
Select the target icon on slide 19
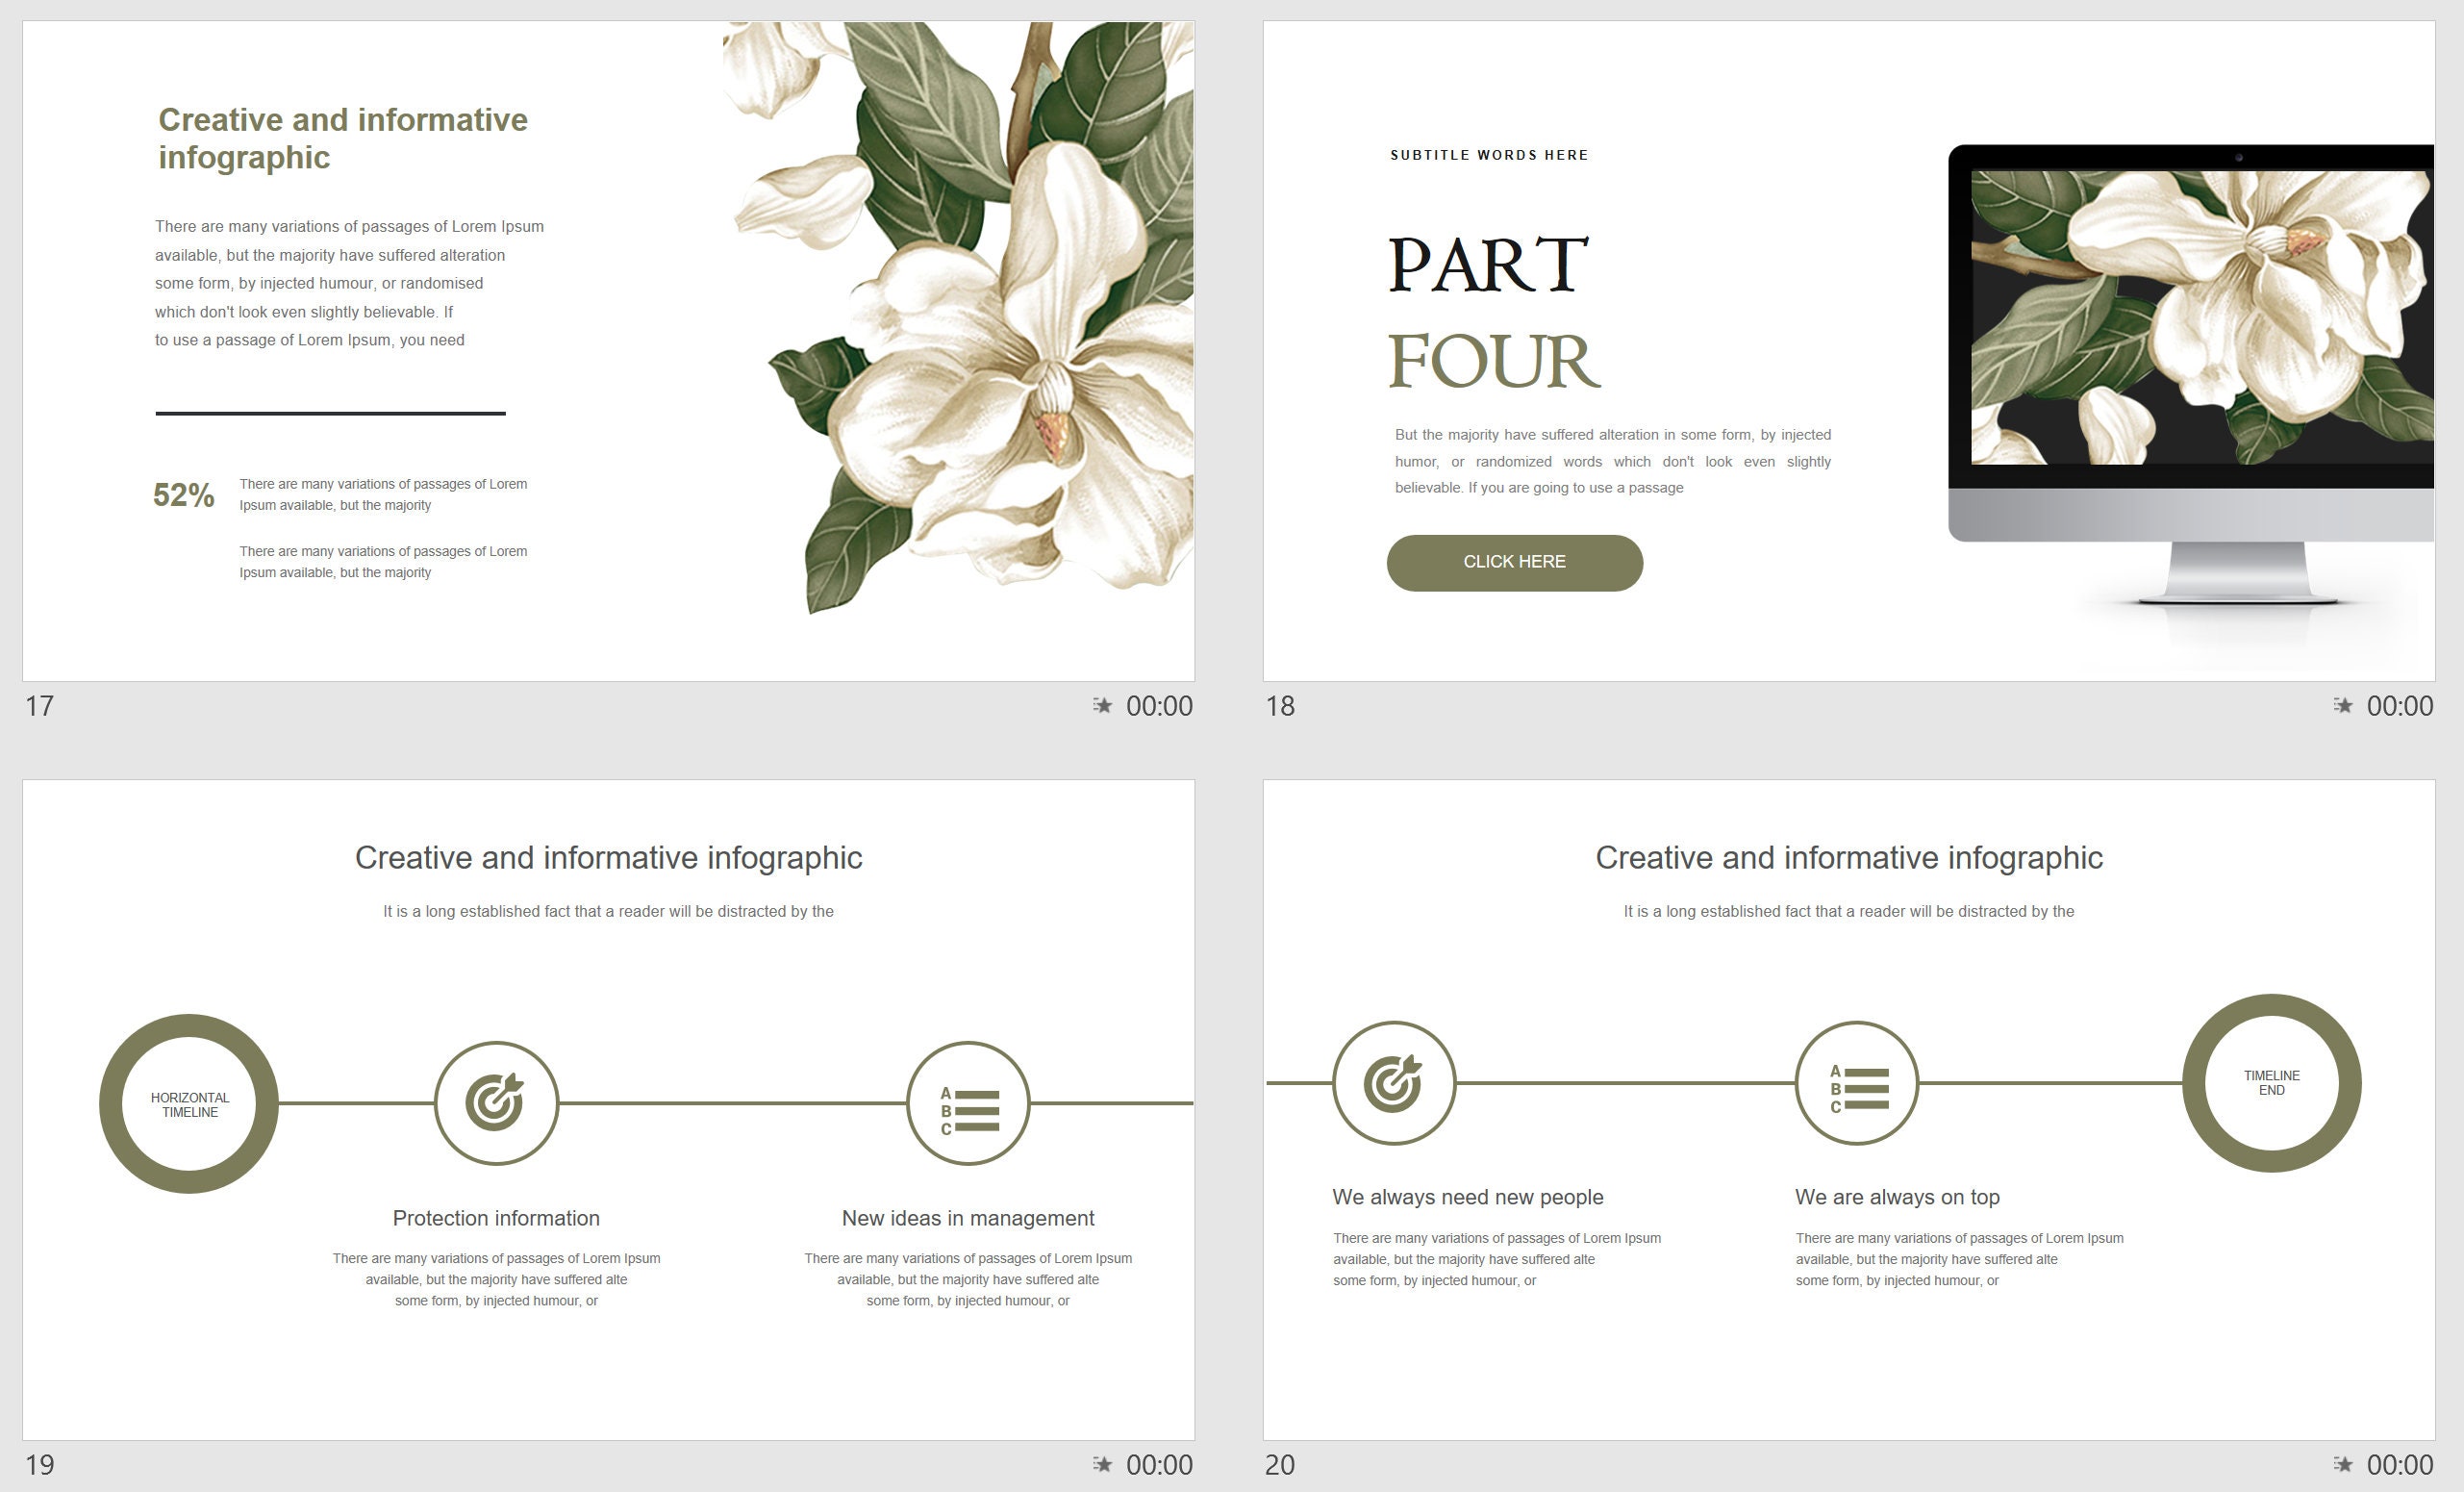497,1103
